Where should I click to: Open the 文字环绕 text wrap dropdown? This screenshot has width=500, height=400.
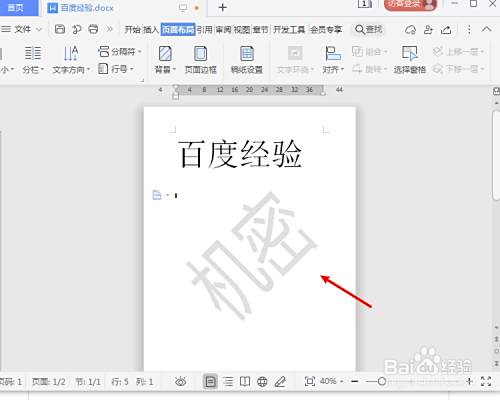[295, 60]
